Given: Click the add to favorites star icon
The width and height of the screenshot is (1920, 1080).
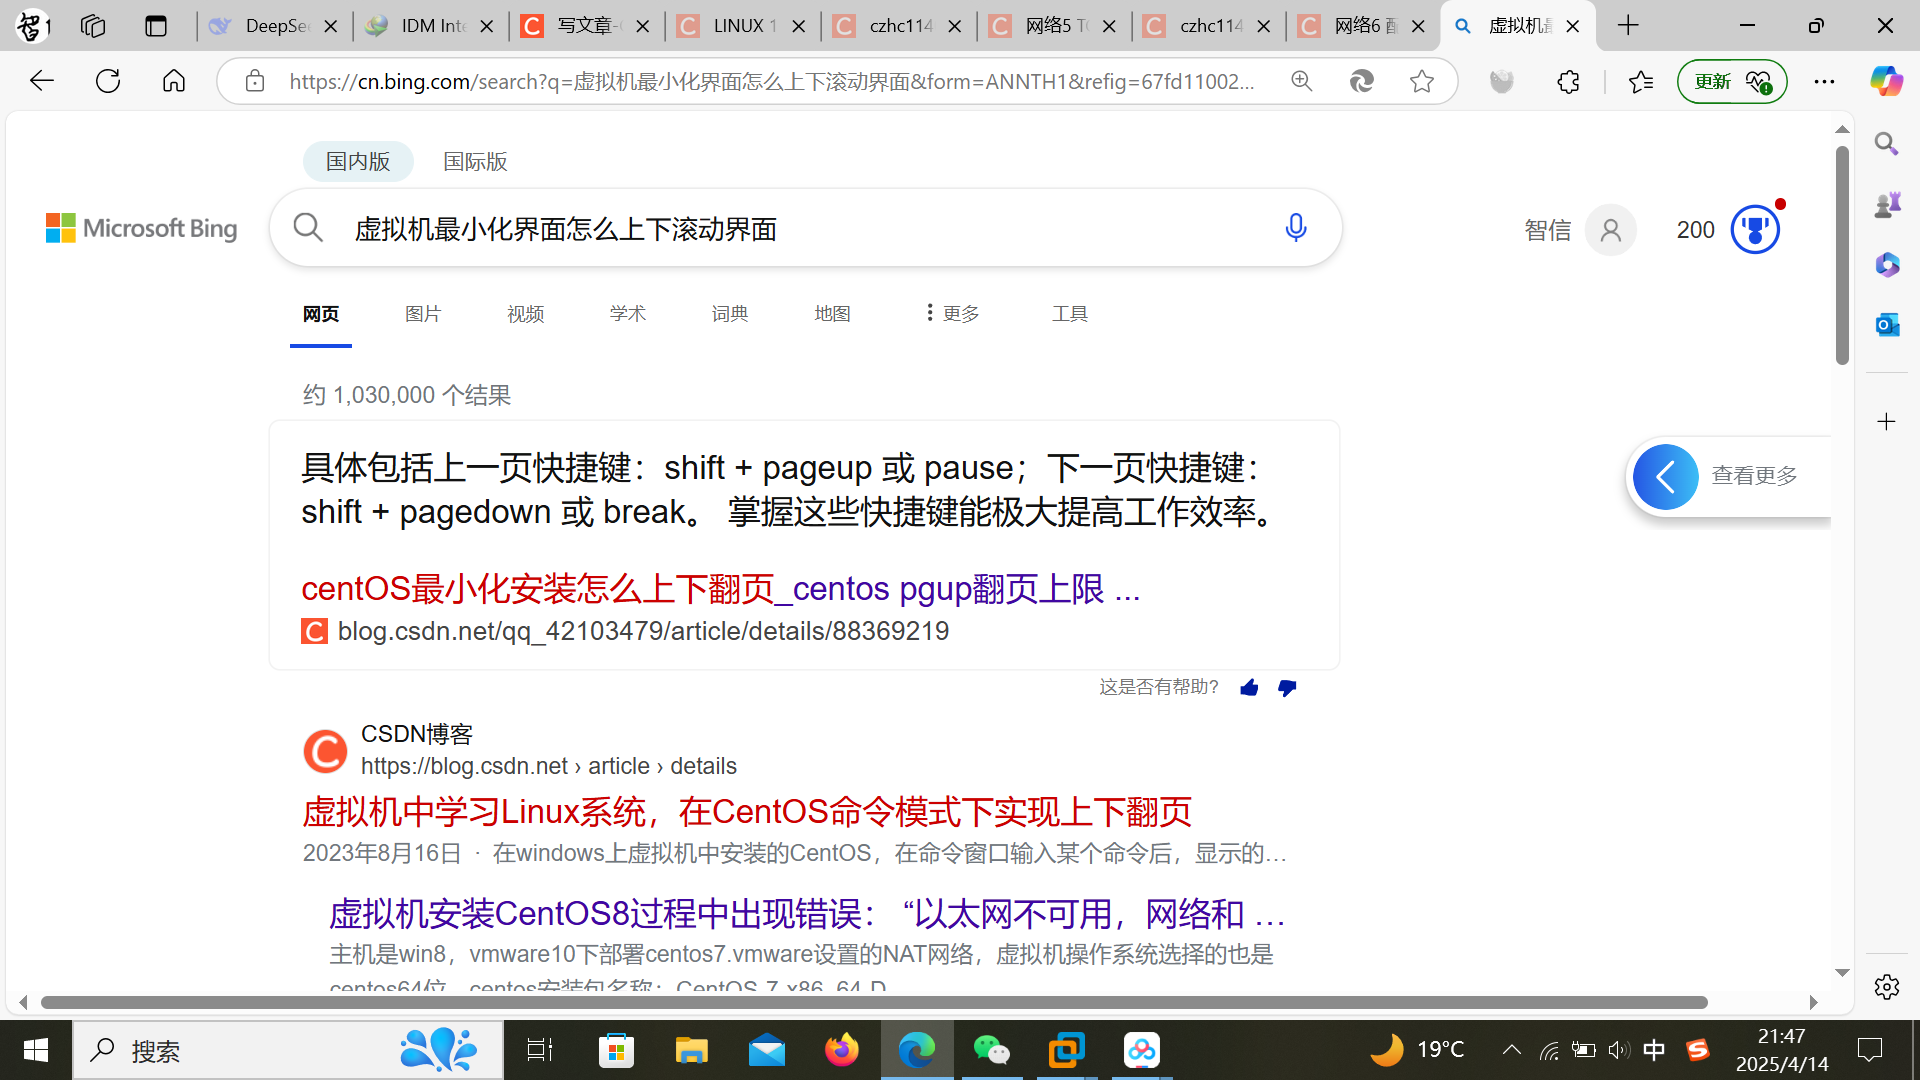Looking at the screenshot, I should (x=1421, y=81).
